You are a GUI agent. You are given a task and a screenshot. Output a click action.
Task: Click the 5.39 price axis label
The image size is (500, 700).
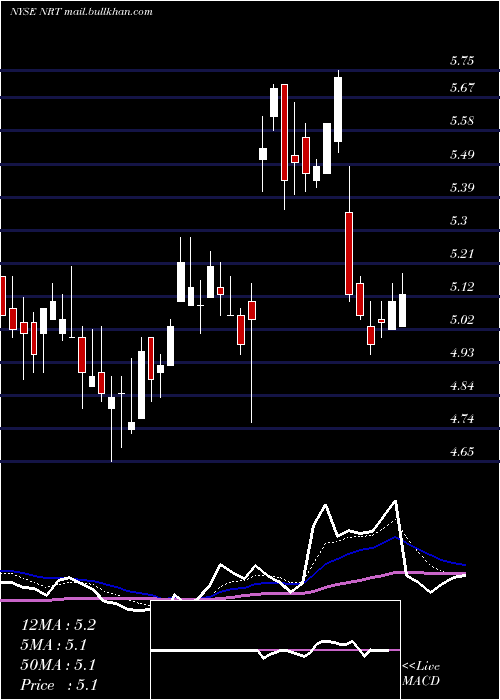[462, 188]
